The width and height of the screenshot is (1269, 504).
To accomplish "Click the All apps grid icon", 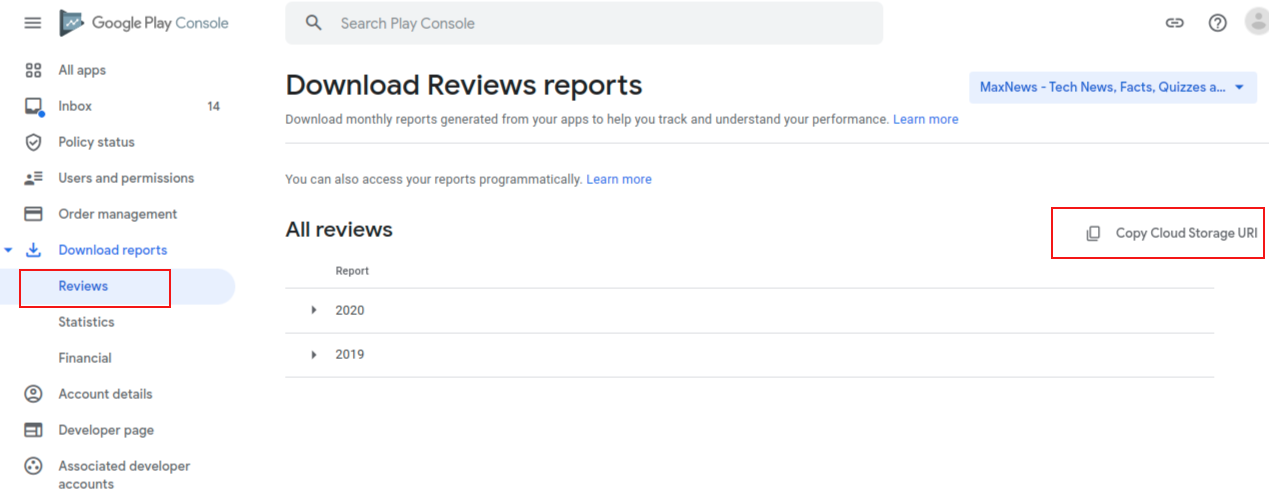I will (33, 70).
